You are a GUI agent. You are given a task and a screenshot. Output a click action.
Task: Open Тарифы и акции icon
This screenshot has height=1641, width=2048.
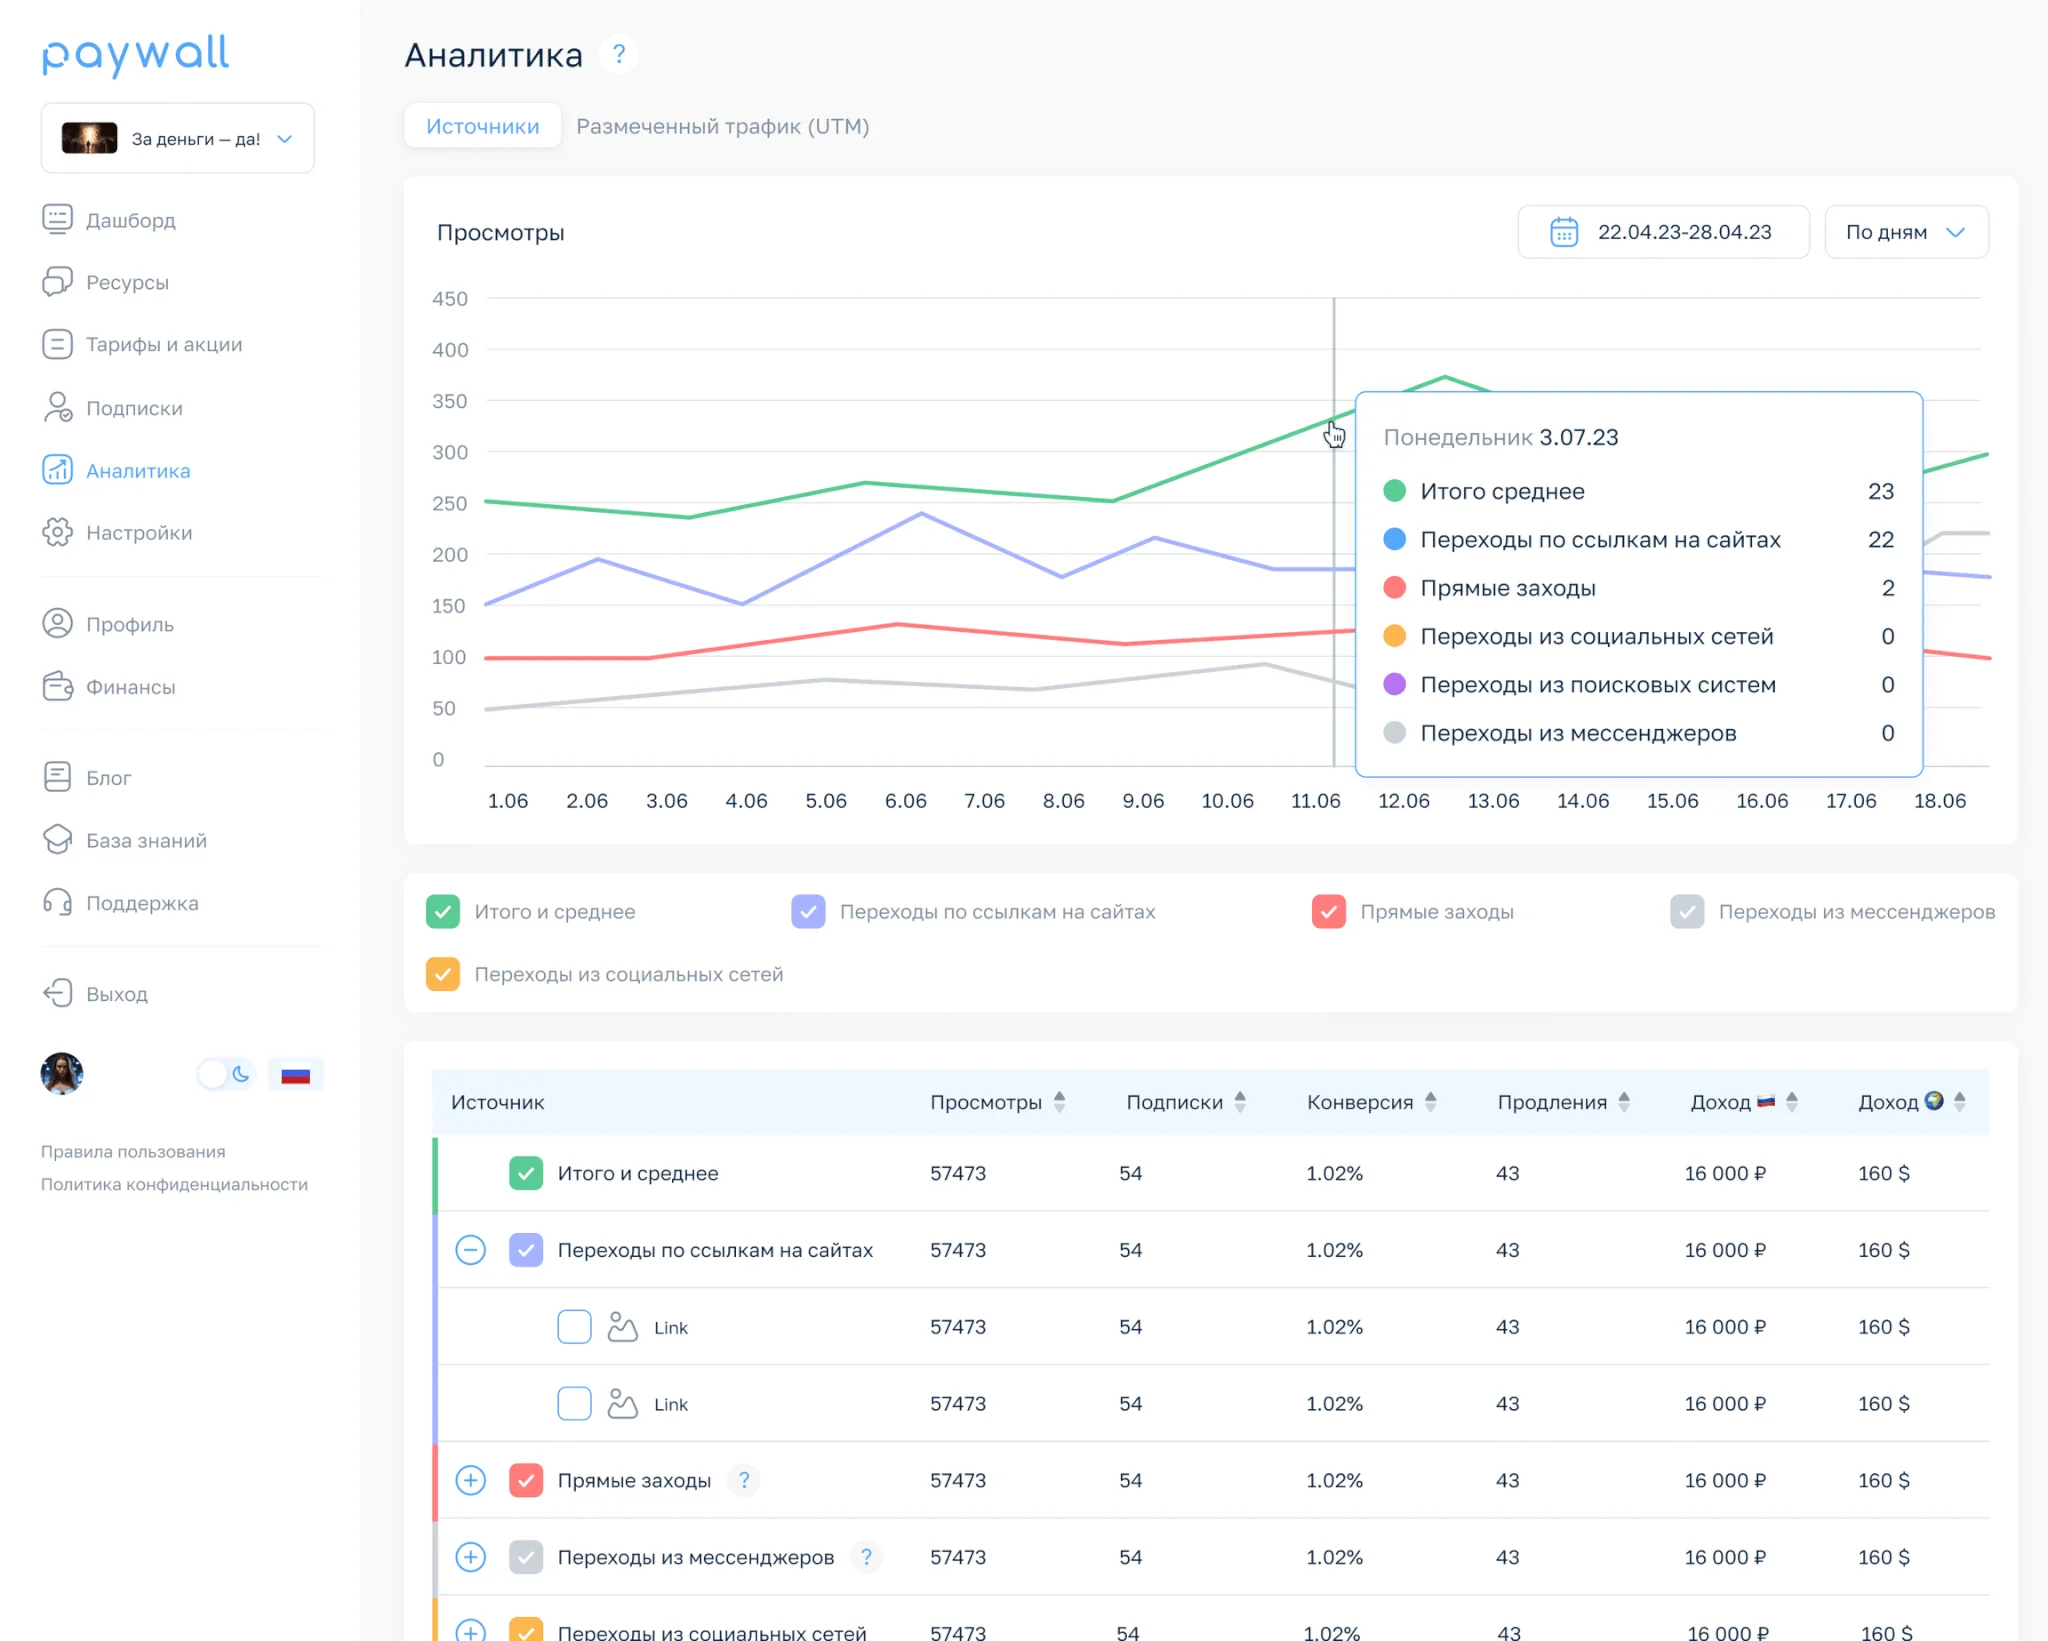[57, 344]
